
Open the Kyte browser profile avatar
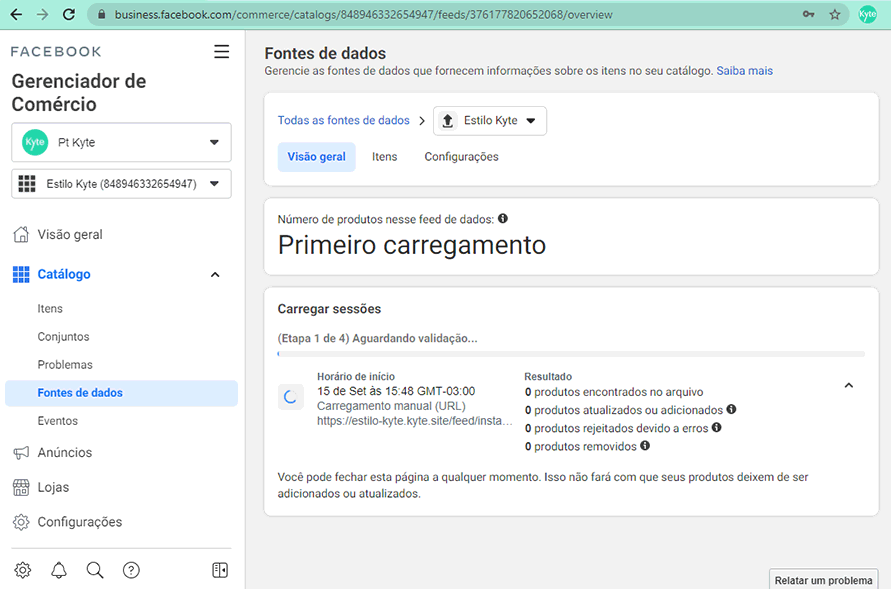coord(867,14)
